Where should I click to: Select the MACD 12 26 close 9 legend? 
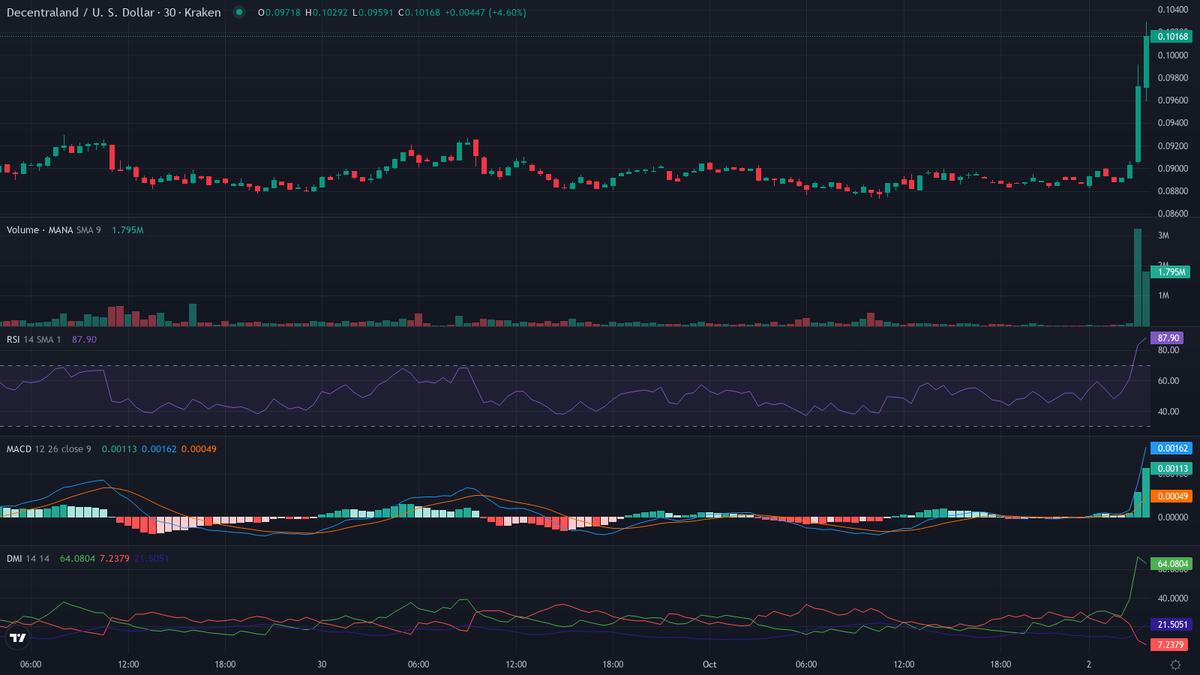49,449
